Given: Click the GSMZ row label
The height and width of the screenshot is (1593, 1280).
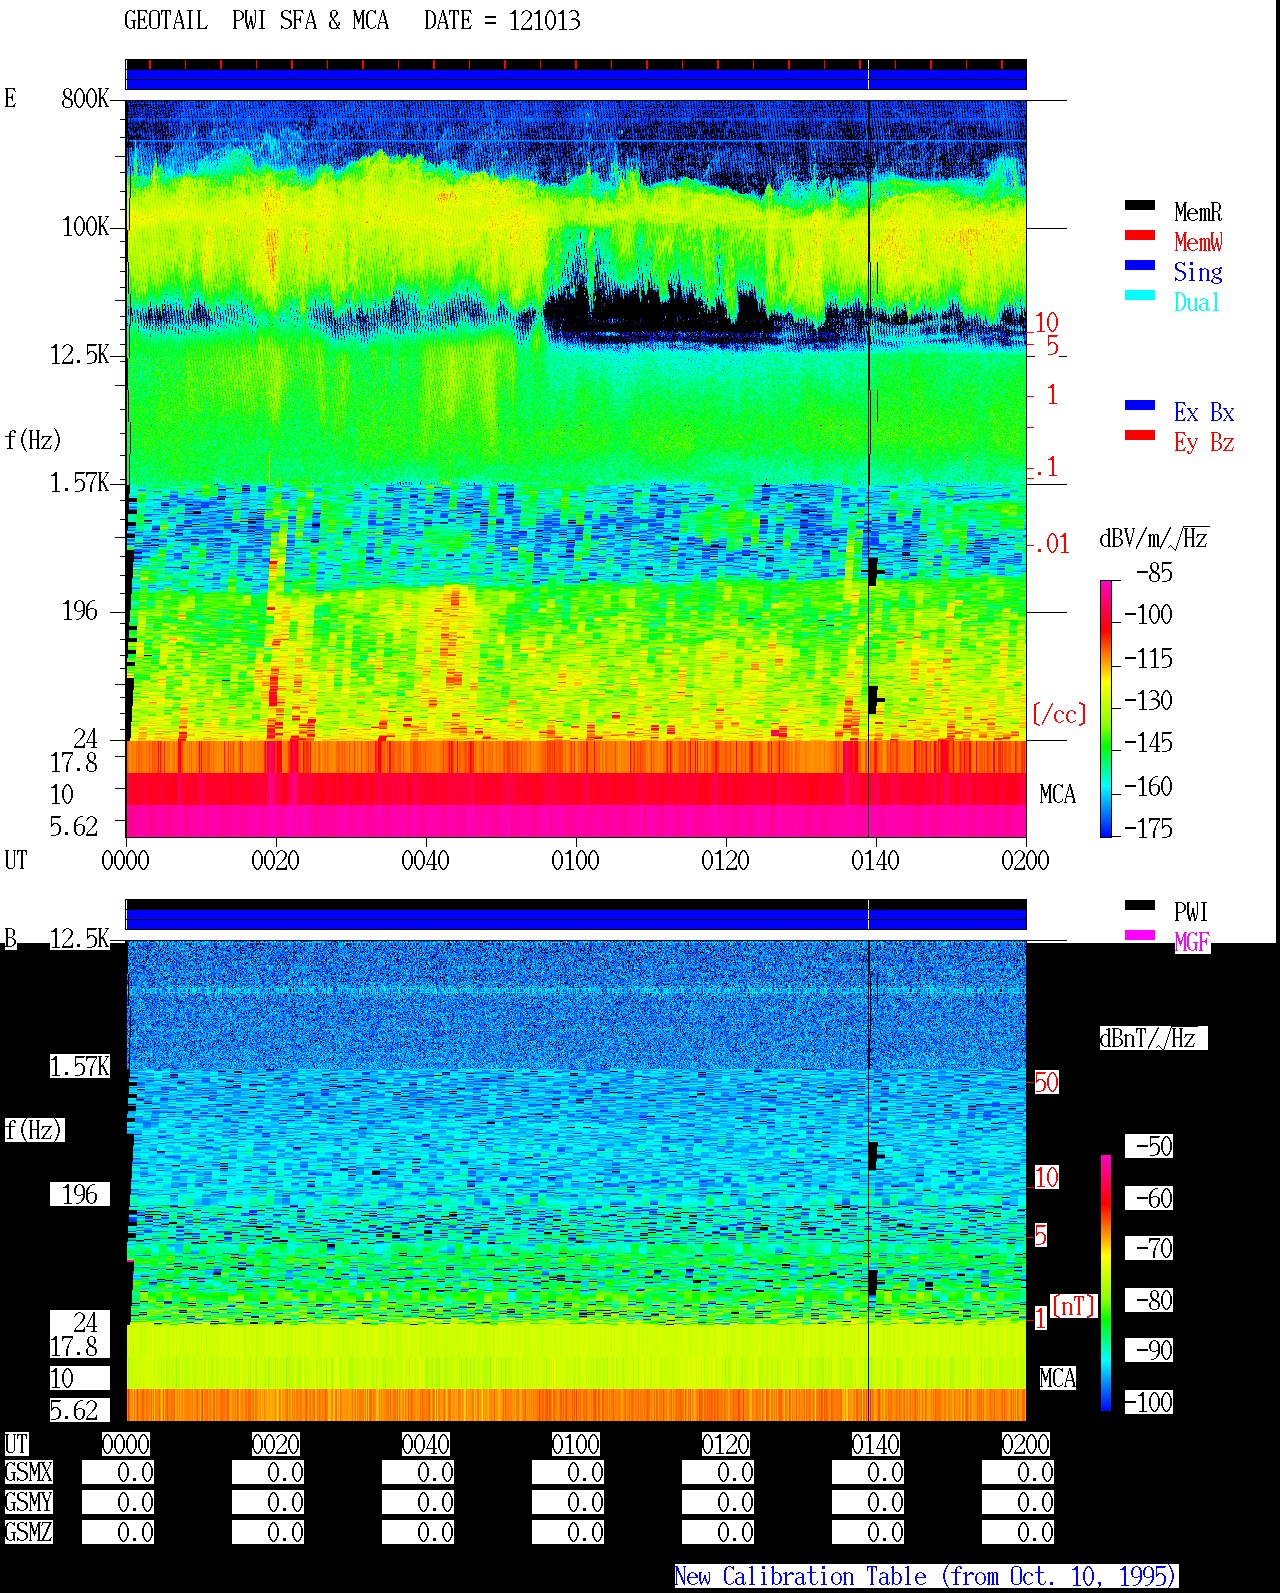Looking at the screenshot, I should pyautogui.click(x=29, y=1532).
